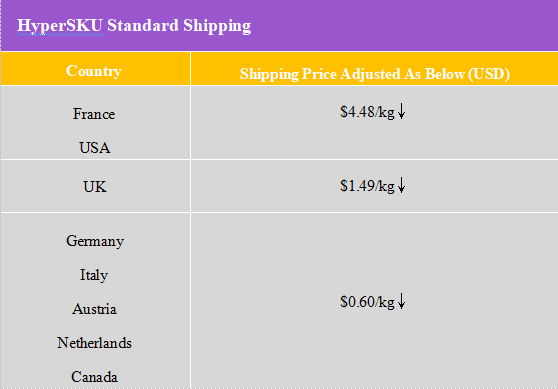Click the Netherlands country entry

coord(94,343)
